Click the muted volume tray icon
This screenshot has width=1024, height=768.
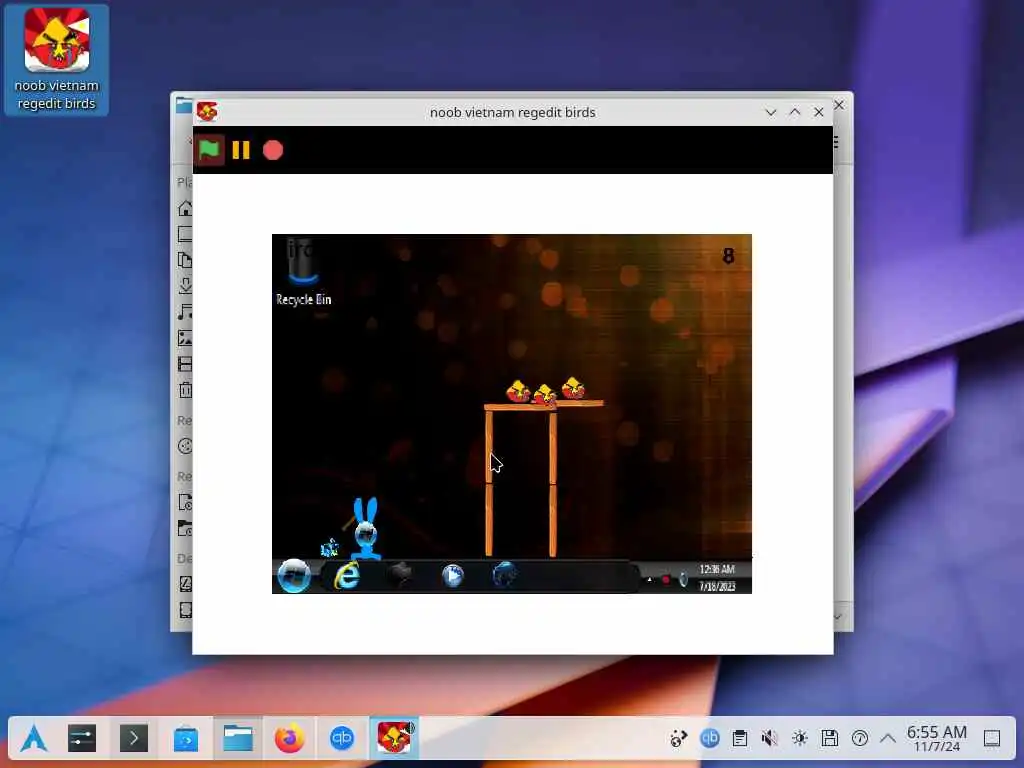[770, 739]
